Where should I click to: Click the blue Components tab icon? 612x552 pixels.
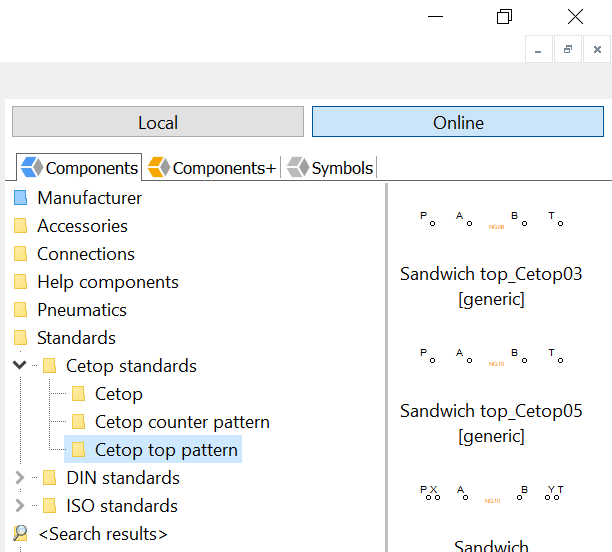click(32, 167)
